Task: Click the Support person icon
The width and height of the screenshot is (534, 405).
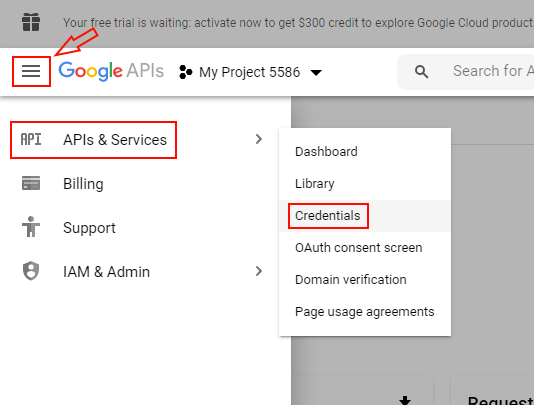Action: (x=31, y=227)
